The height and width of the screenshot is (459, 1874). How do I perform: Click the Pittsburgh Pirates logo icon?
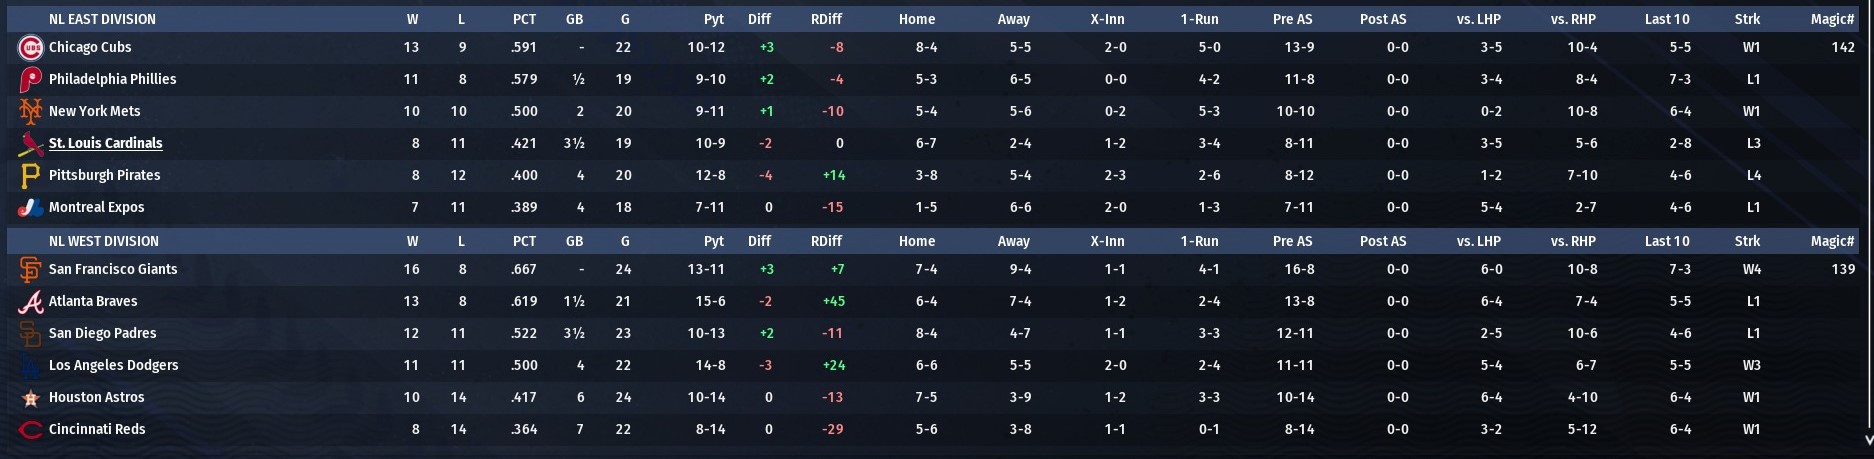tap(30, 175)
